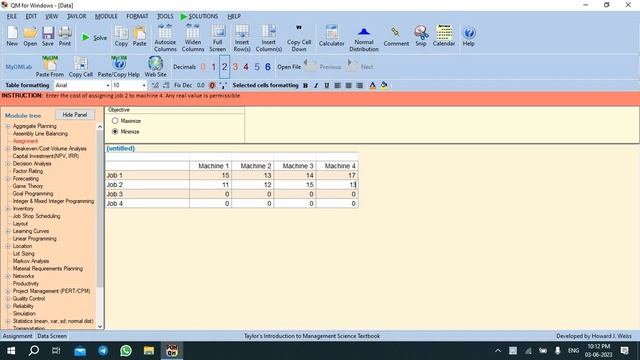The height and width of the screenshot is (360, 640).
Task: Click the New file icon
Action: tap(12, 36)
